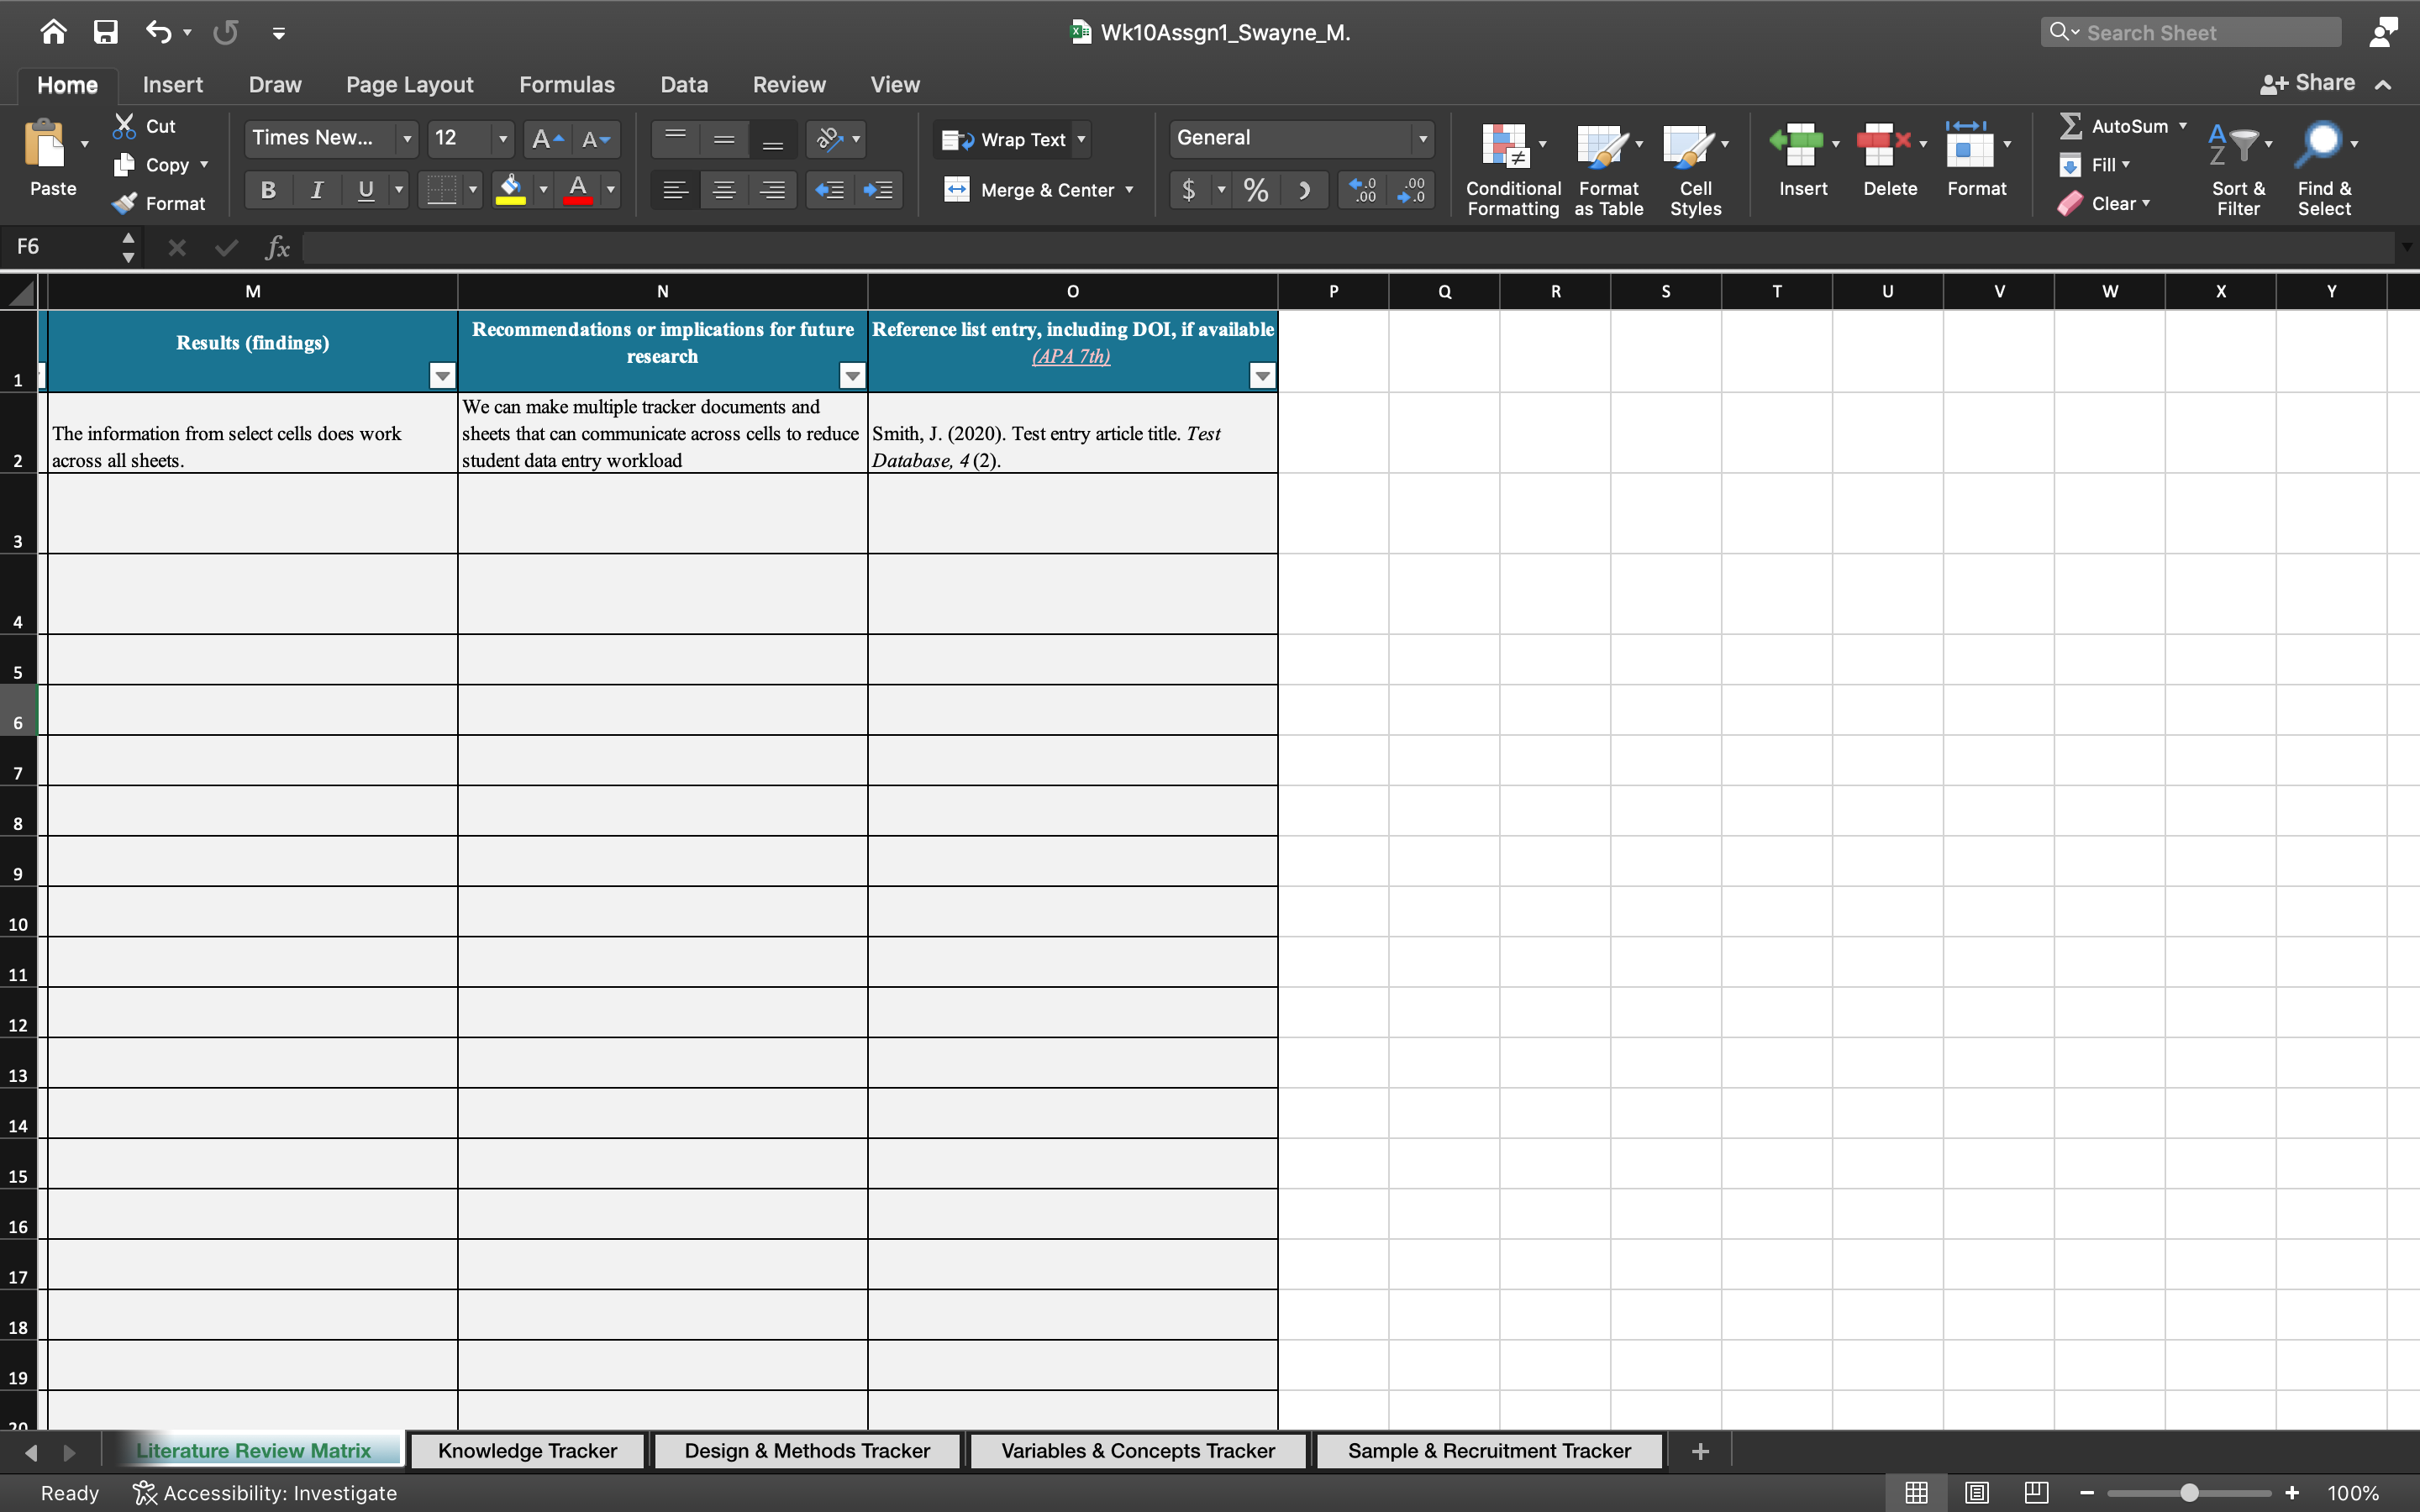Apply italic formatting
Screen dimensions: 2420x1512
click(316, 189)
